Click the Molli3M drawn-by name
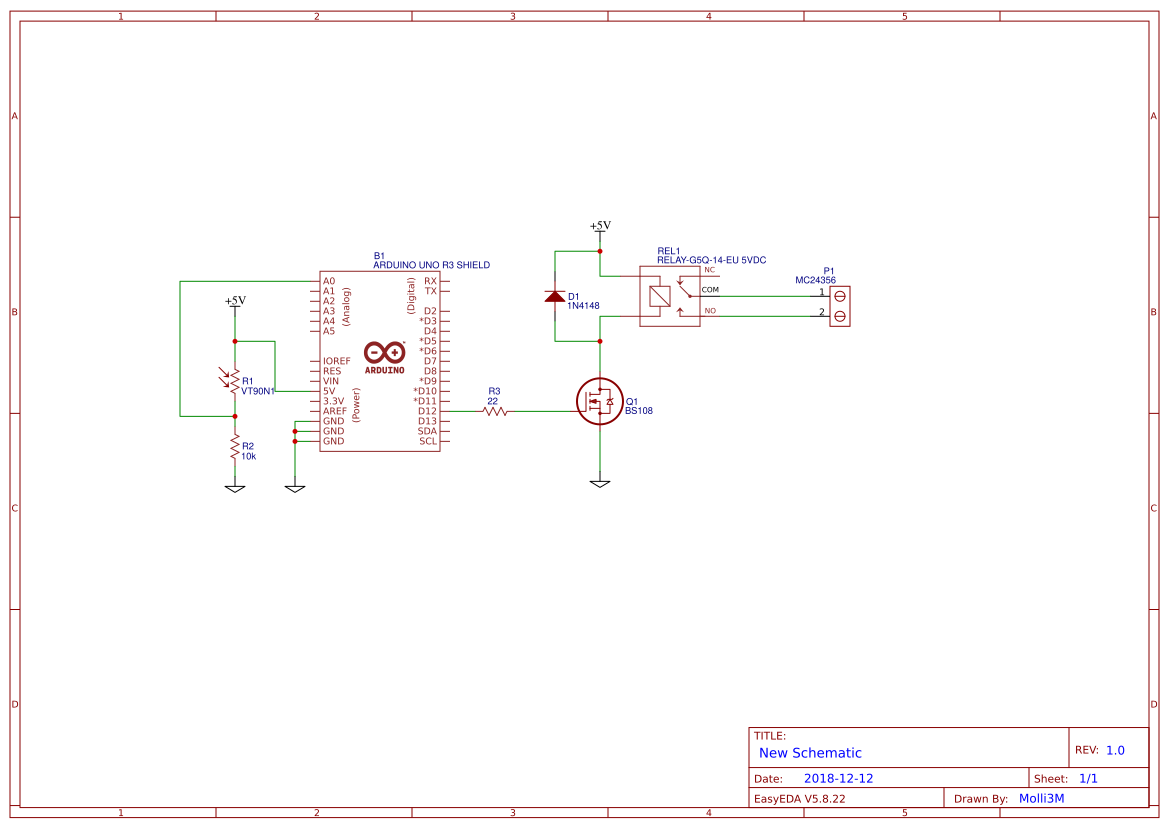The image size is (1169, 828). coord(1041,797)
